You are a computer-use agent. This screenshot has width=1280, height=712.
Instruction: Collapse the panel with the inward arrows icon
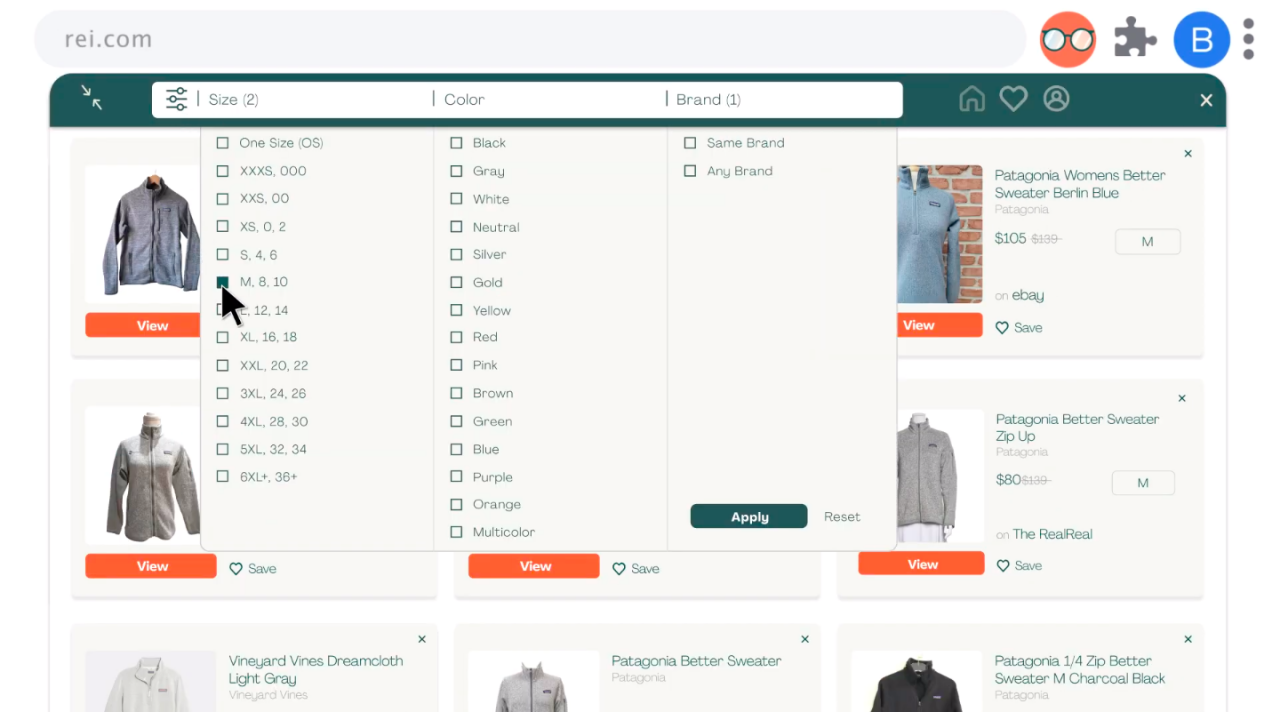tap(92, 97)
